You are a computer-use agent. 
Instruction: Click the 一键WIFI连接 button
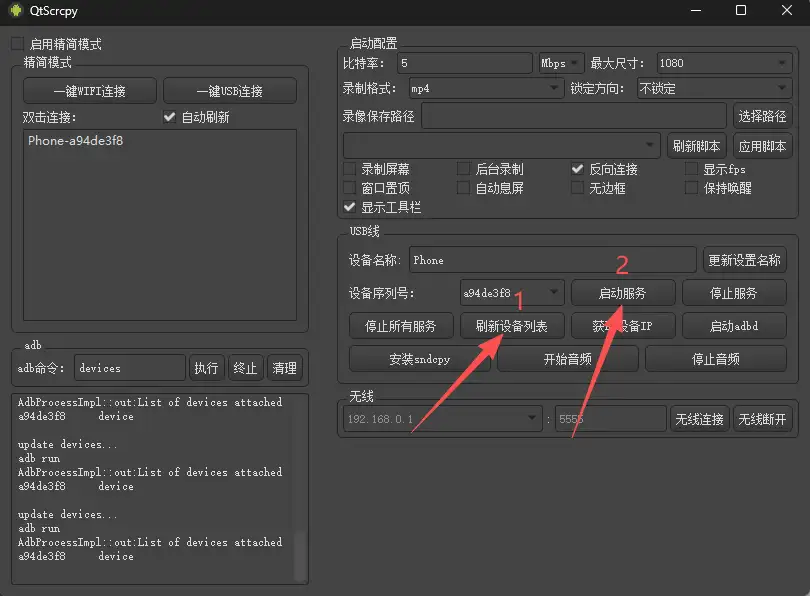click(x=89, y=89)
